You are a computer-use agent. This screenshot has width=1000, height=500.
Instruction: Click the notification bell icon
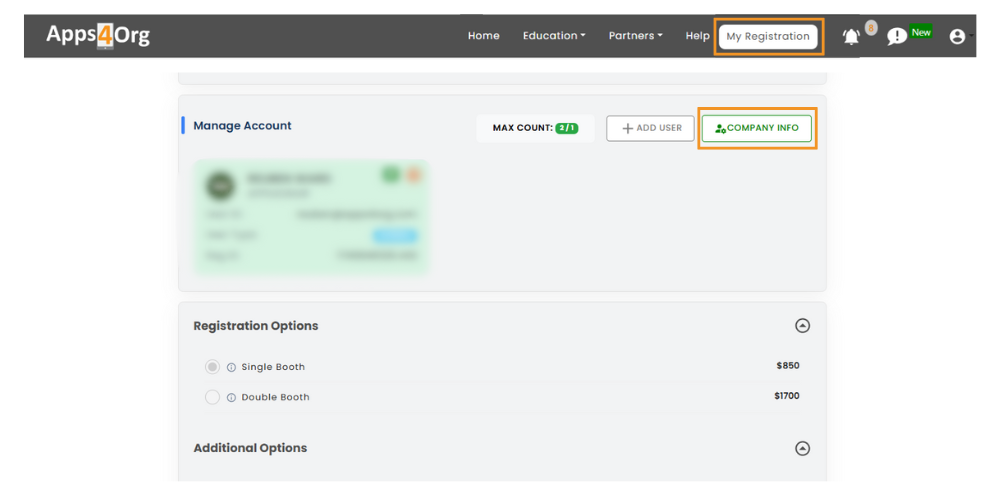click(851, 37)
